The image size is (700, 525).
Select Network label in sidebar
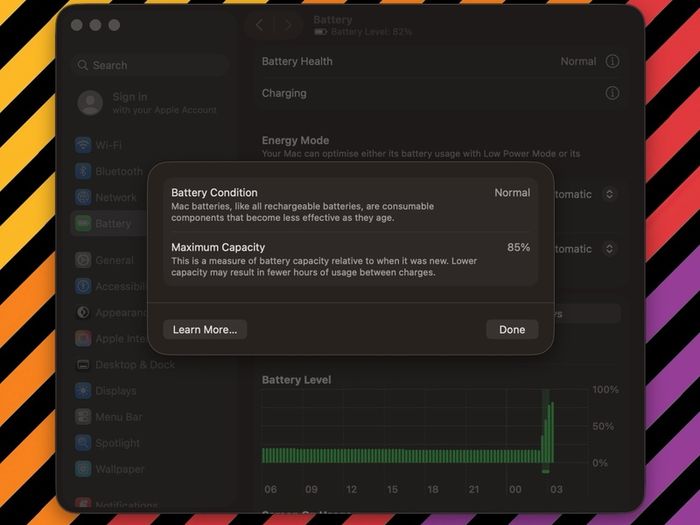click(116, 197)
